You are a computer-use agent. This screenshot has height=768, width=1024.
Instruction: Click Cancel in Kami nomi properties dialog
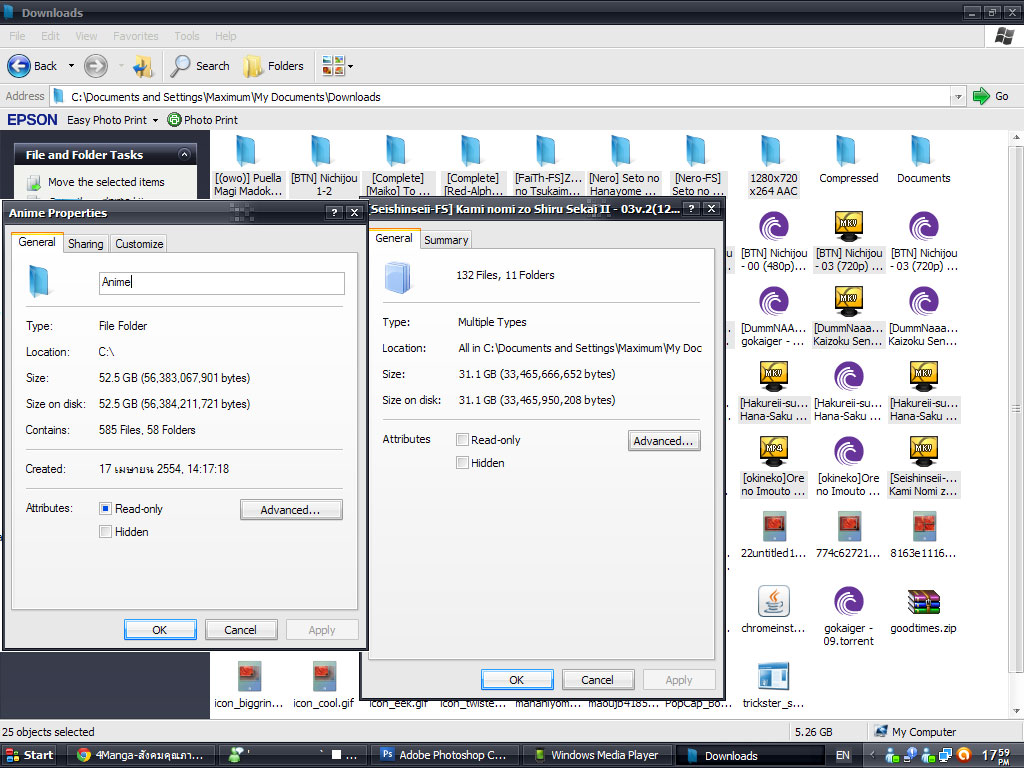click(x=598, y=680)
